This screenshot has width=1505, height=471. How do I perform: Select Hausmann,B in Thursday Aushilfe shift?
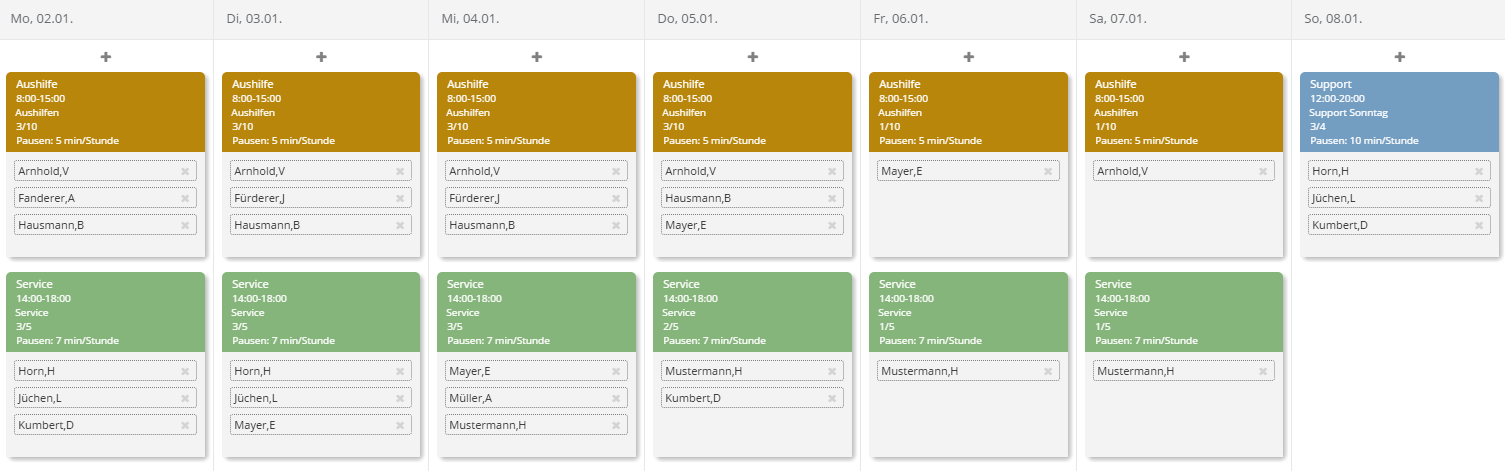(752, 198)
